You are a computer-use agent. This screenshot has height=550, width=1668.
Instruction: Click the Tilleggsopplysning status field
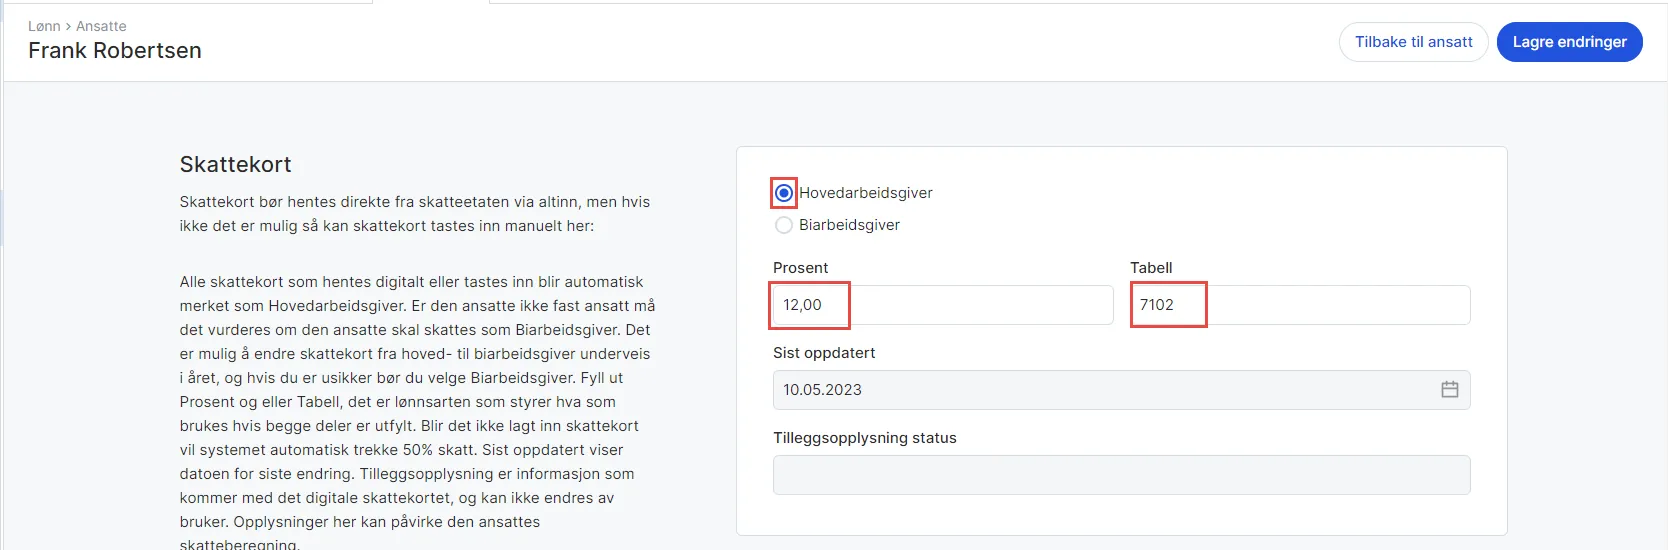click(x=1121, y=475)
